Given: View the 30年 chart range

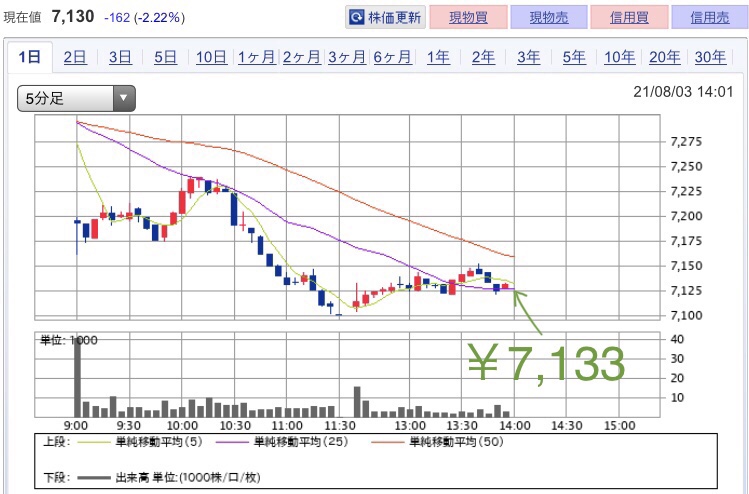Looking at the screenshot, I should click(x=710, y=57).
